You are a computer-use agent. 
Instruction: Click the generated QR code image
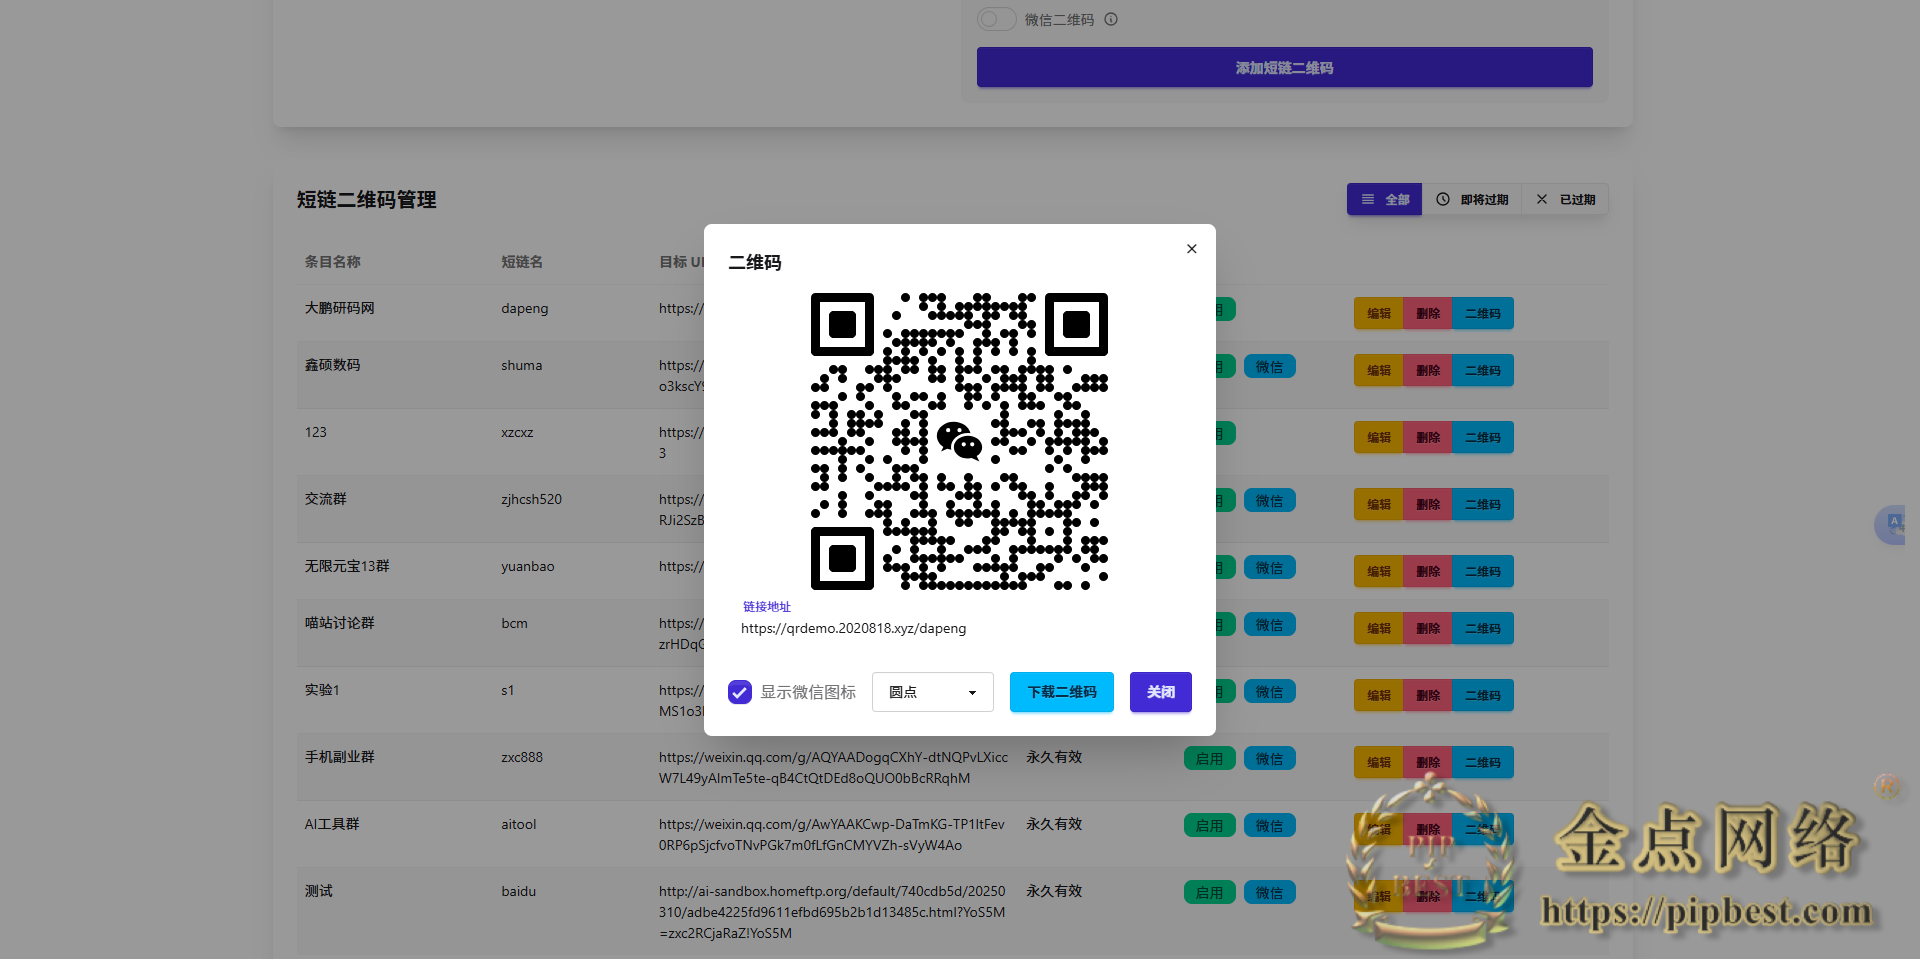(x=959, y=441)
